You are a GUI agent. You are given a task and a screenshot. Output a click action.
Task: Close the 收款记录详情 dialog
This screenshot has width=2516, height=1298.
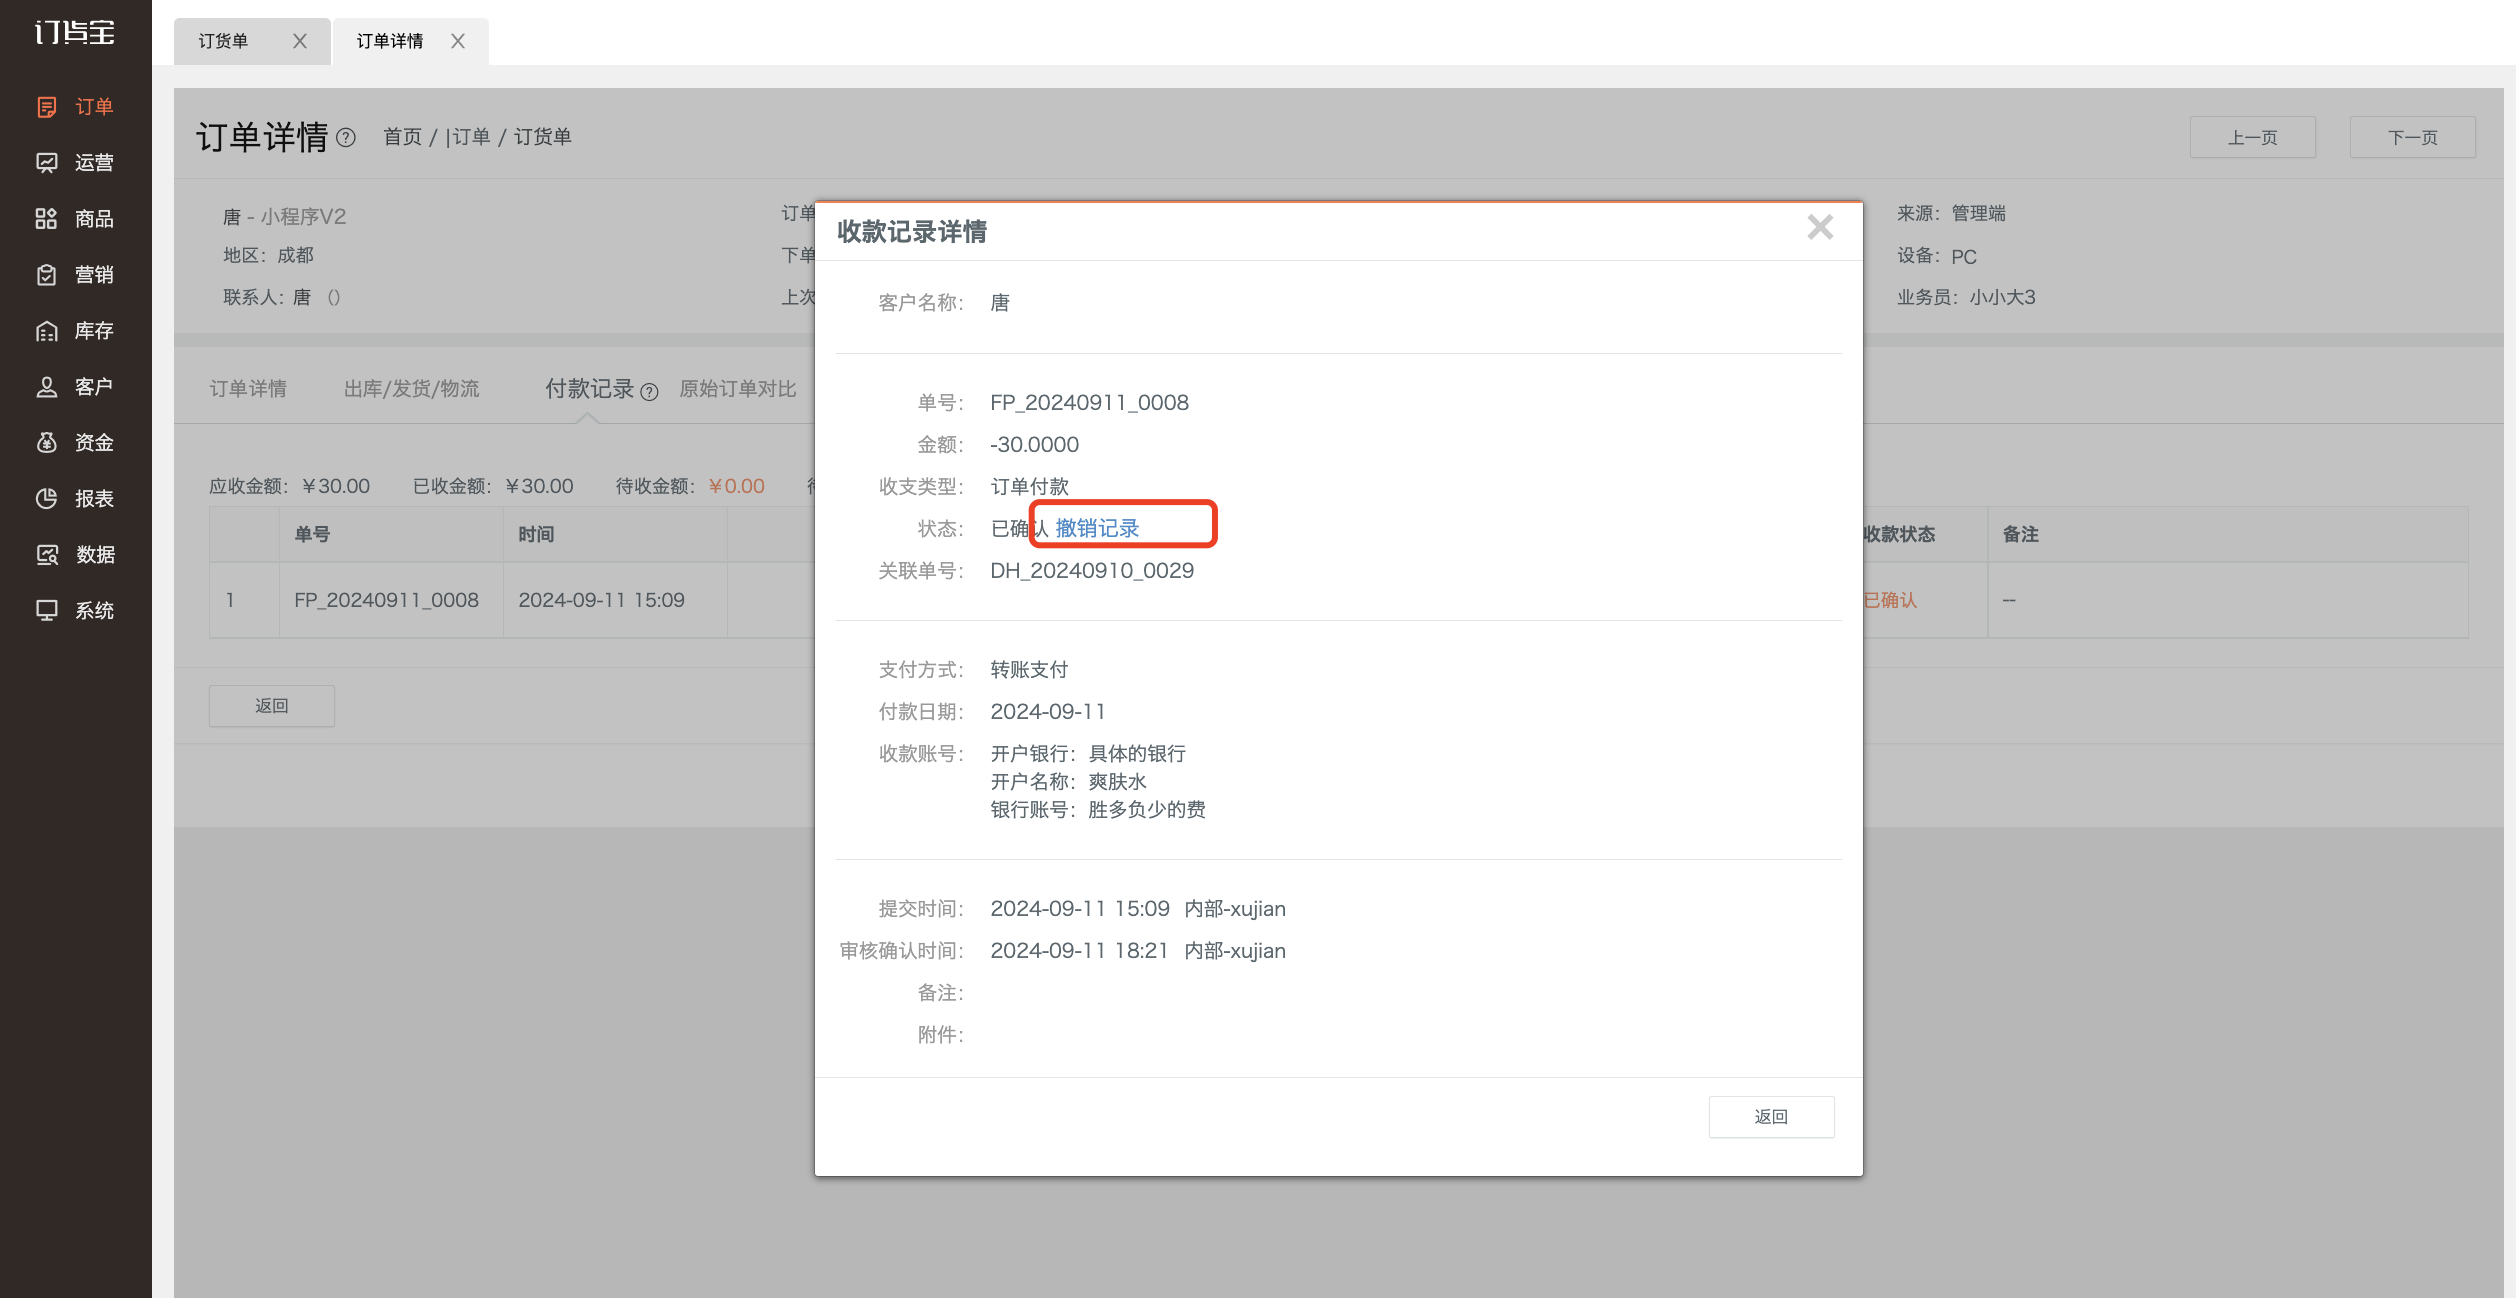click(1820, 228)
